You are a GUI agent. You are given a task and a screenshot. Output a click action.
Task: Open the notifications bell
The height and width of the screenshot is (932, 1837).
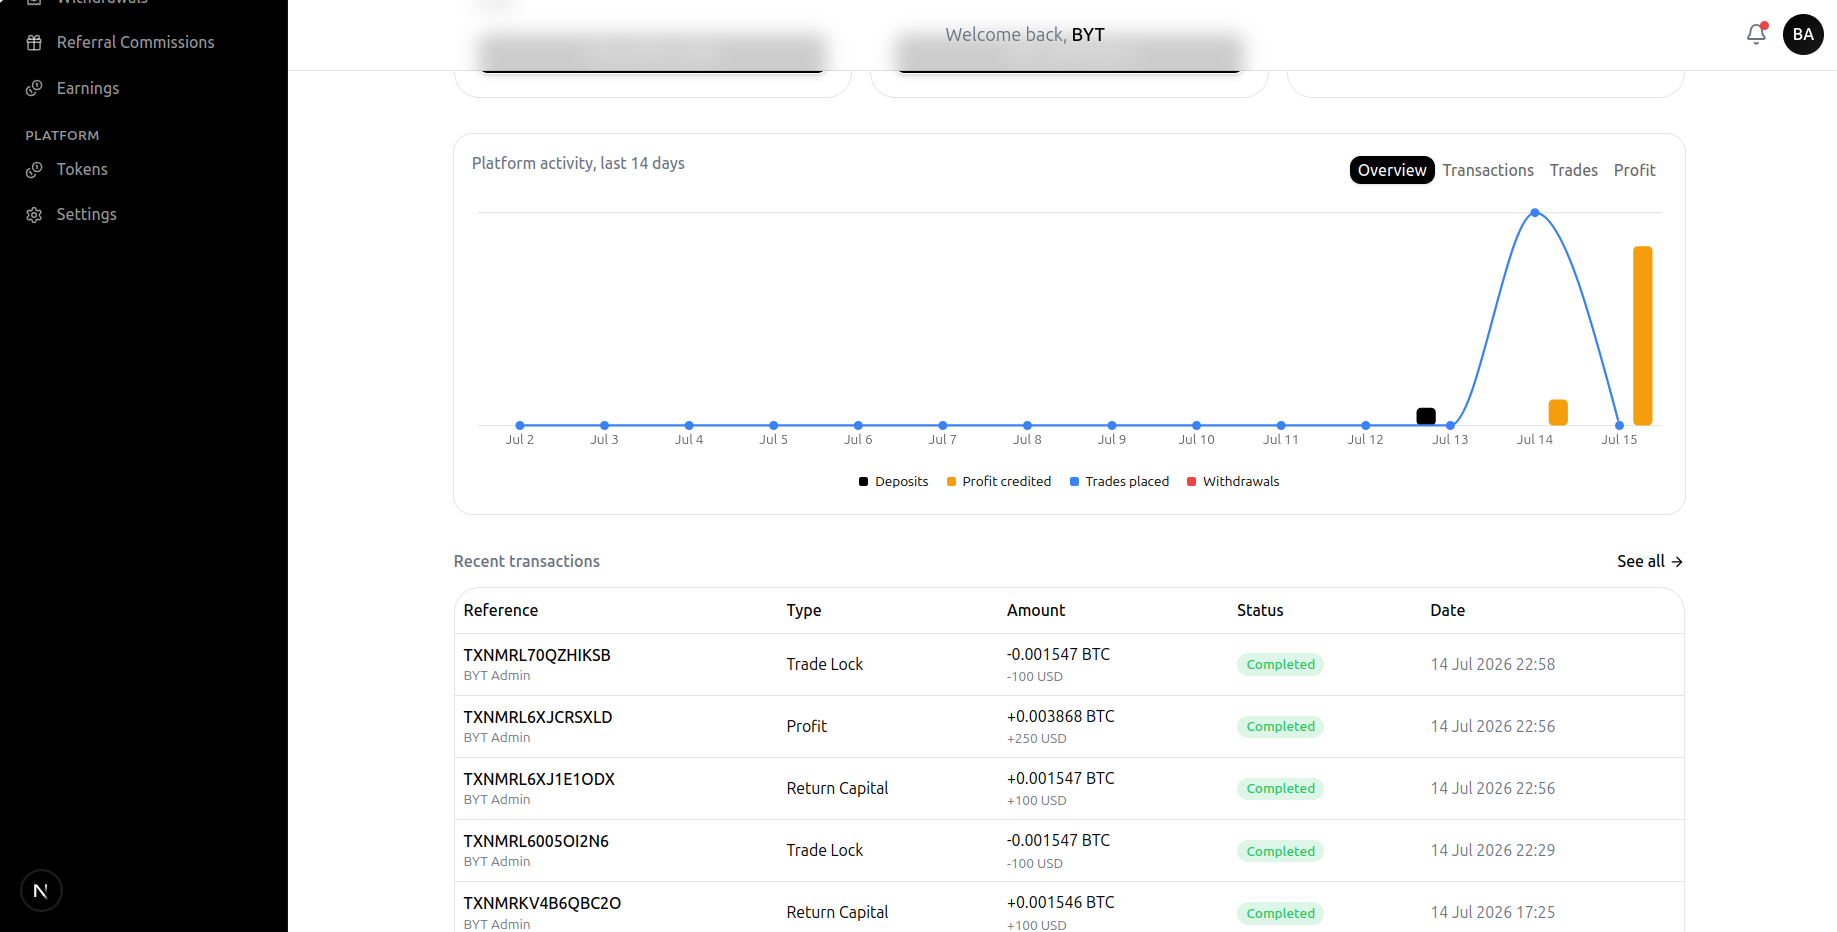point(1756,34)
